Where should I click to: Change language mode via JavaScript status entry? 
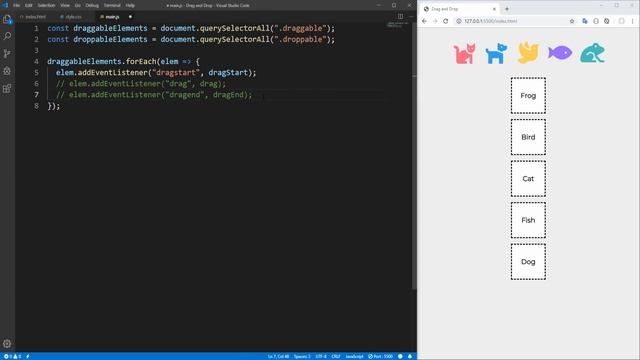coord(354,356)
